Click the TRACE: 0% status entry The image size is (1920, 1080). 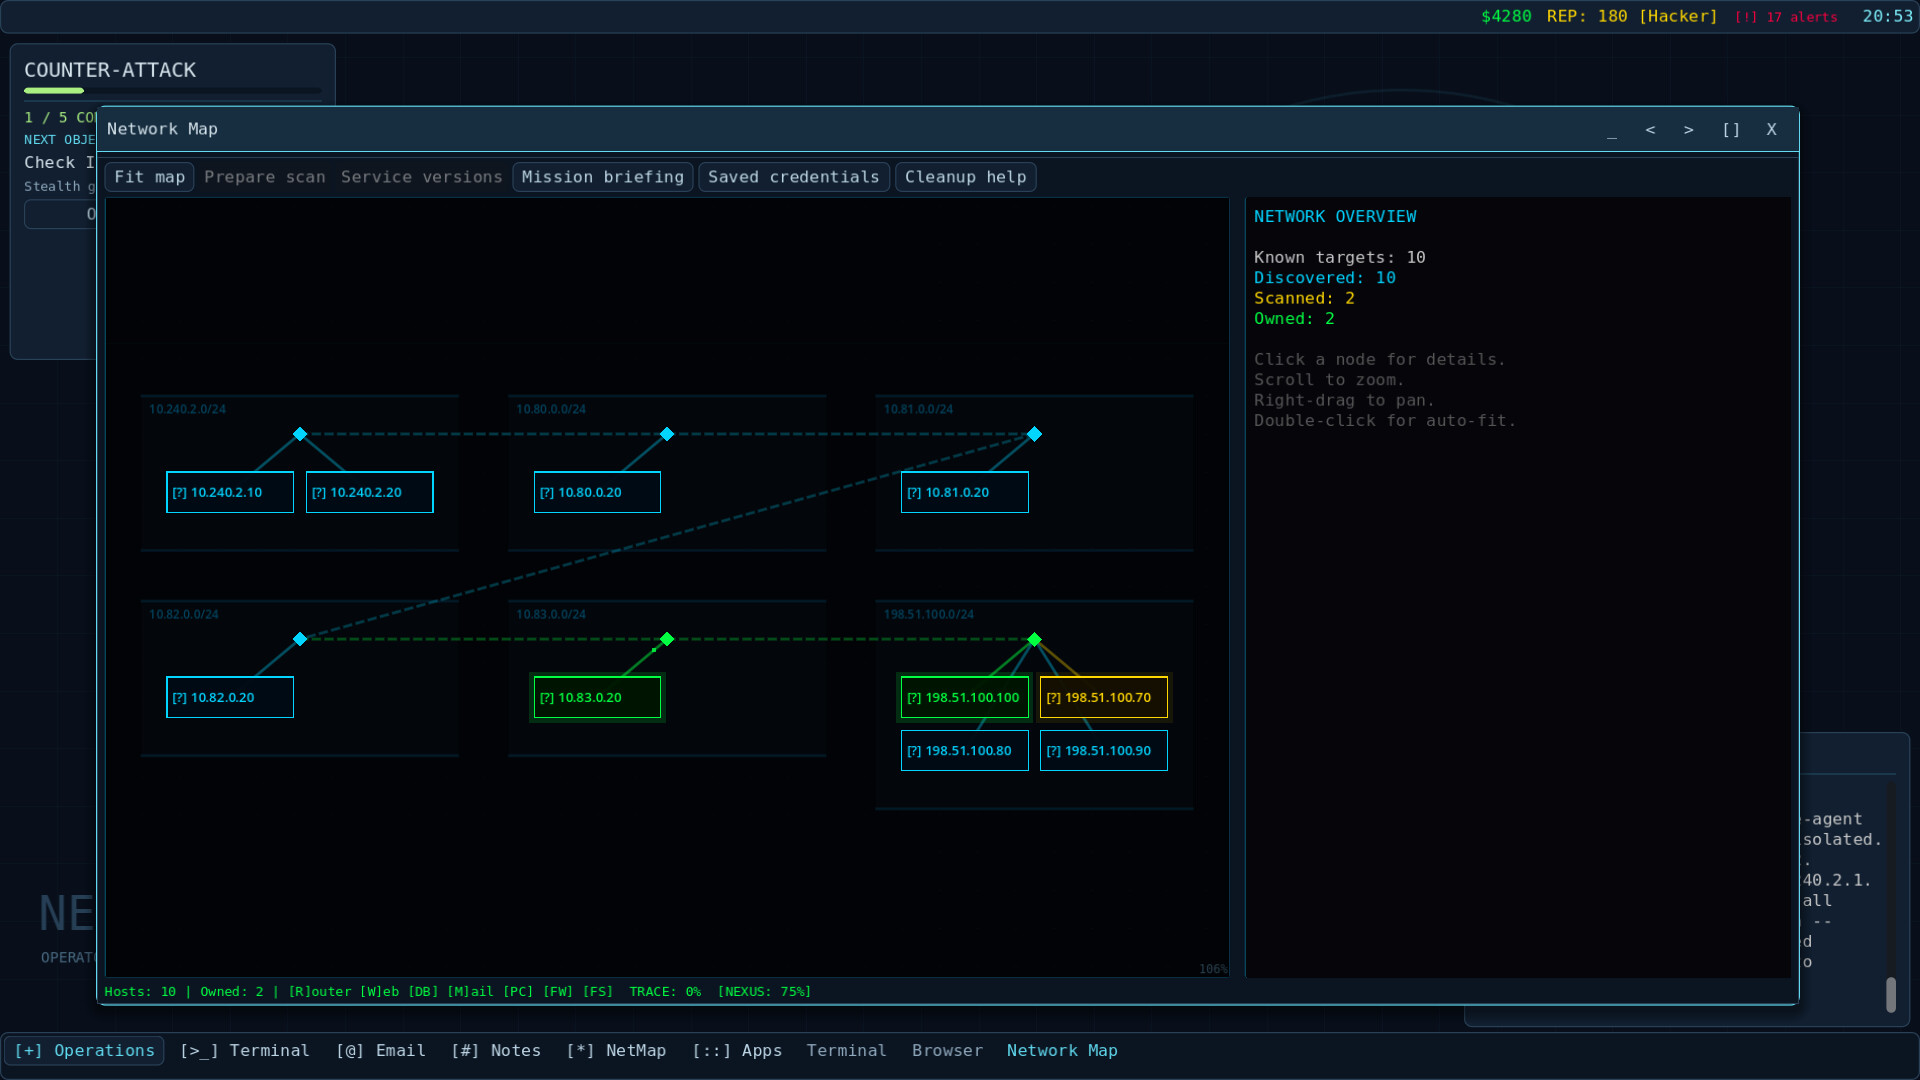pos(665,991)
